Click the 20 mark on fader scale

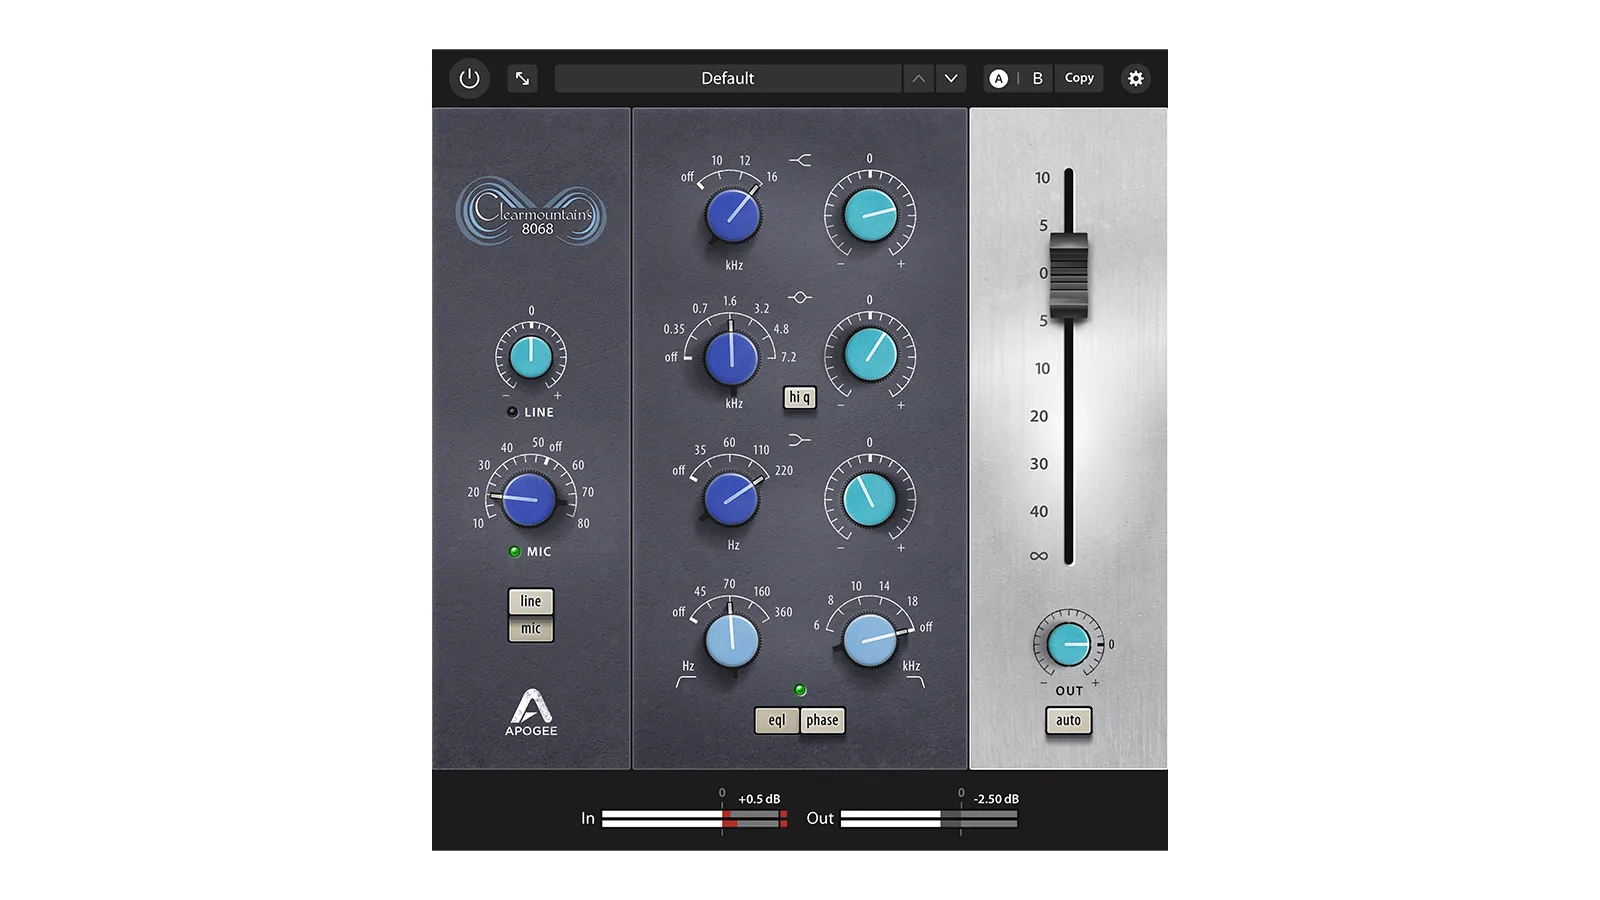point(1039,416)
